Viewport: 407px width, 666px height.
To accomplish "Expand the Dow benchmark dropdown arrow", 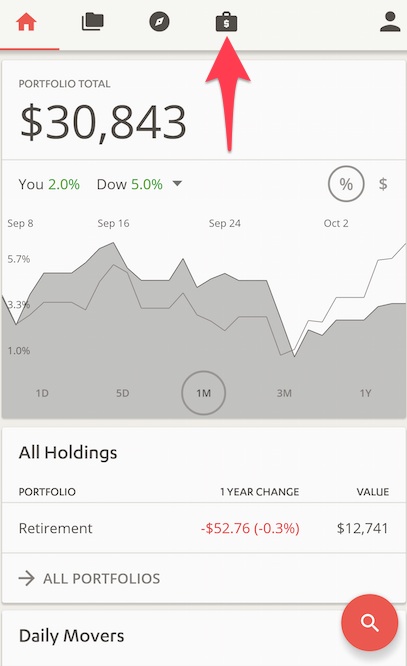I will (177, 184).
